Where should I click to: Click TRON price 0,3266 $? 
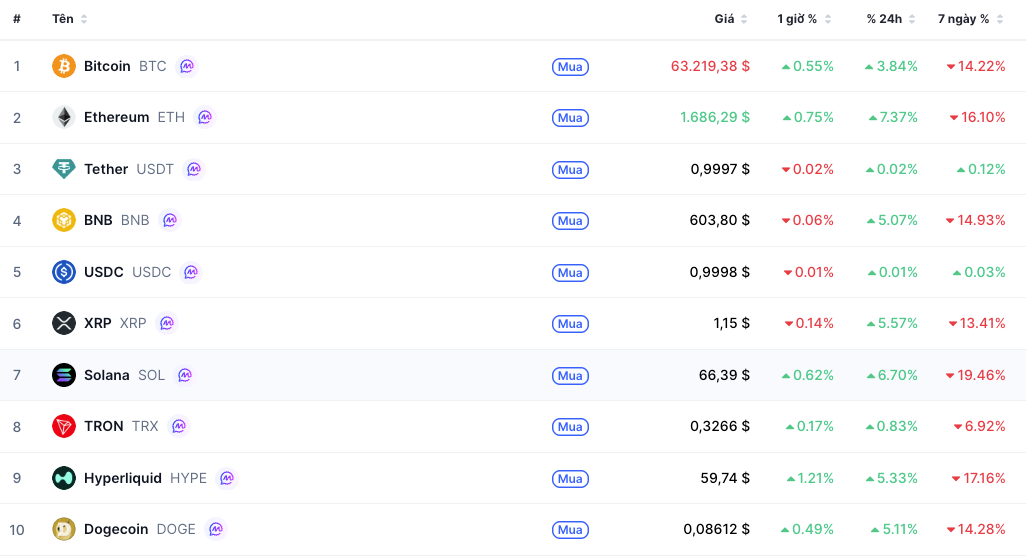click(720, 426)
